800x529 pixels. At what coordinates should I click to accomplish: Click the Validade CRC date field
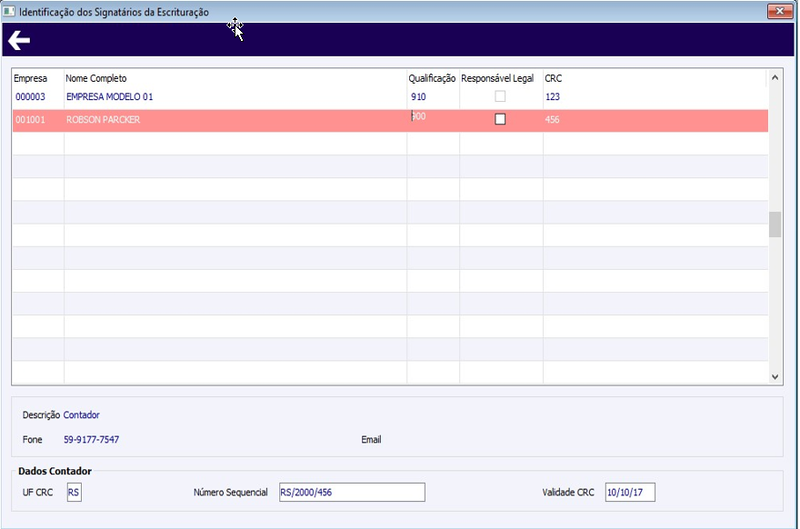[x=630, y=492]
